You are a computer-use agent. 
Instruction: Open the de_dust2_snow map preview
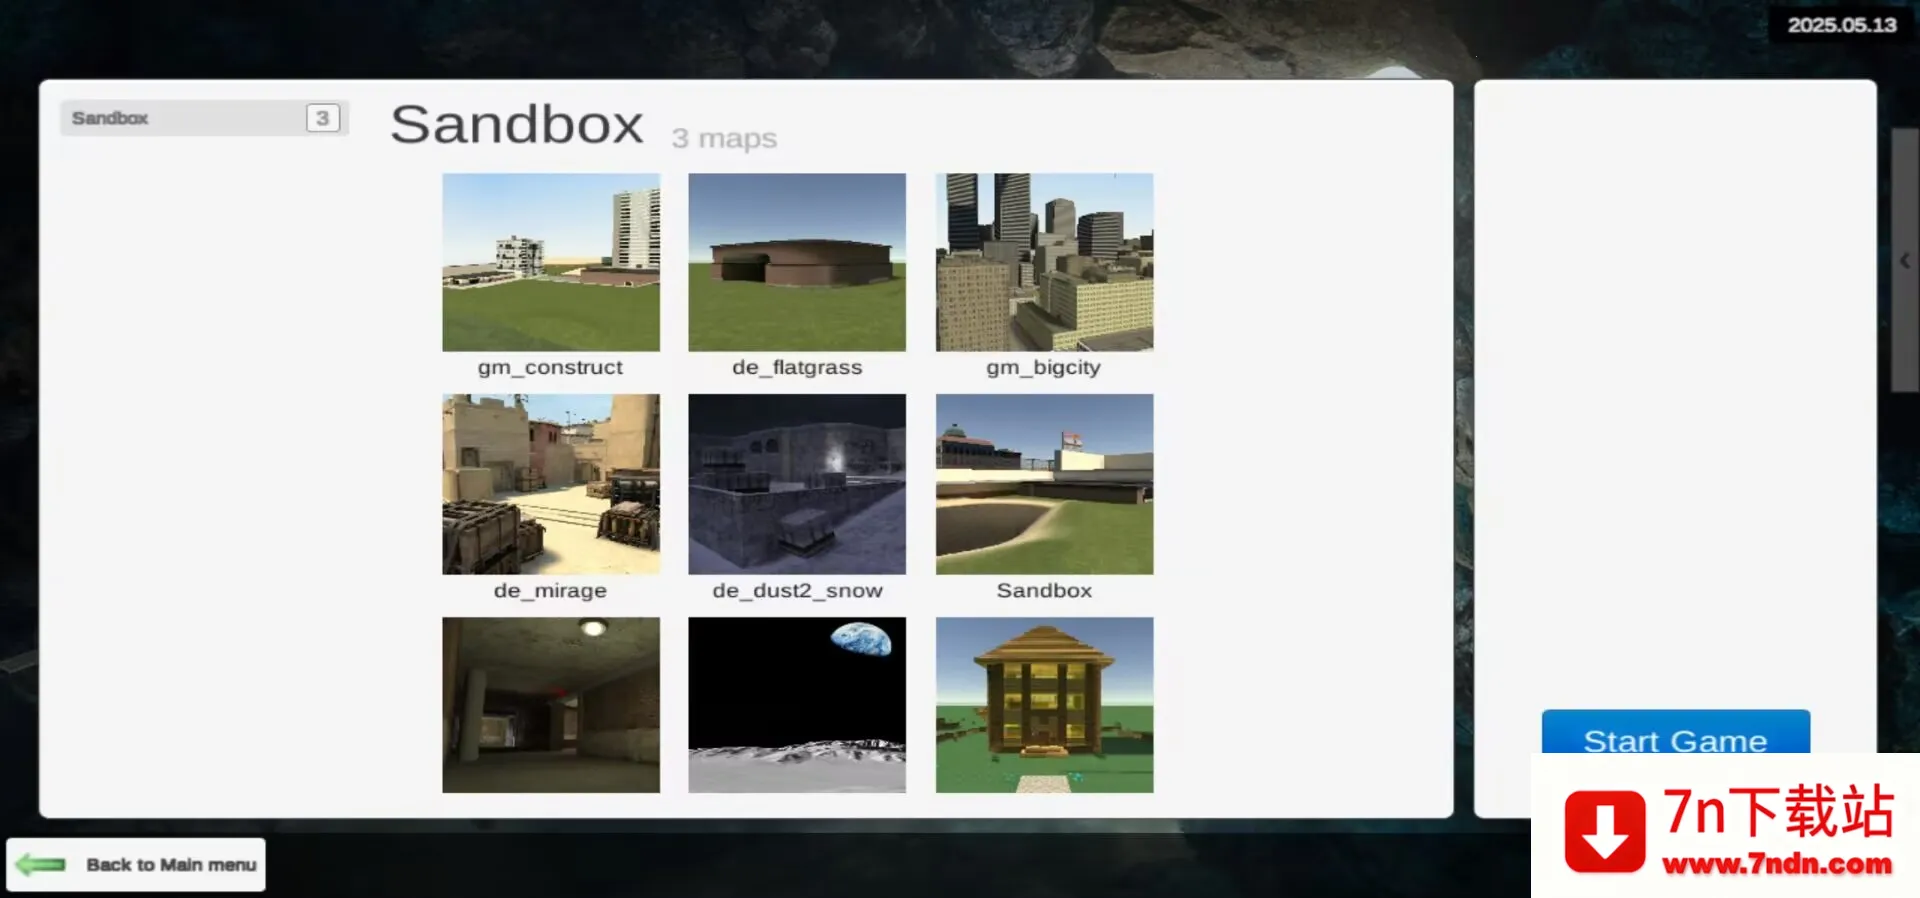coord(797,484)
